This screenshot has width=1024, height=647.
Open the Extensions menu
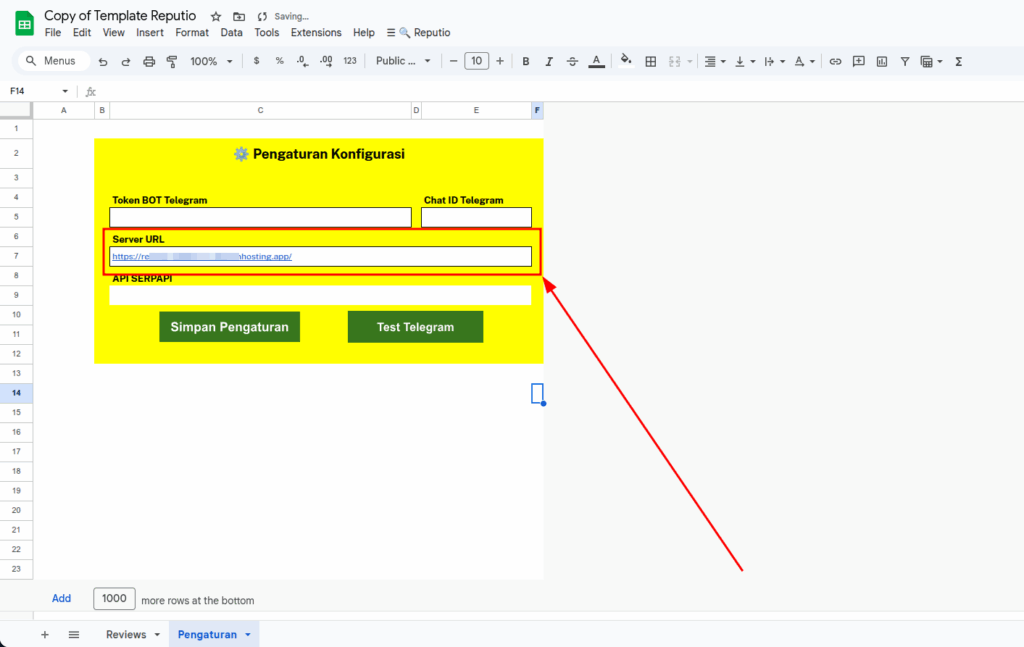click(316, 33)
